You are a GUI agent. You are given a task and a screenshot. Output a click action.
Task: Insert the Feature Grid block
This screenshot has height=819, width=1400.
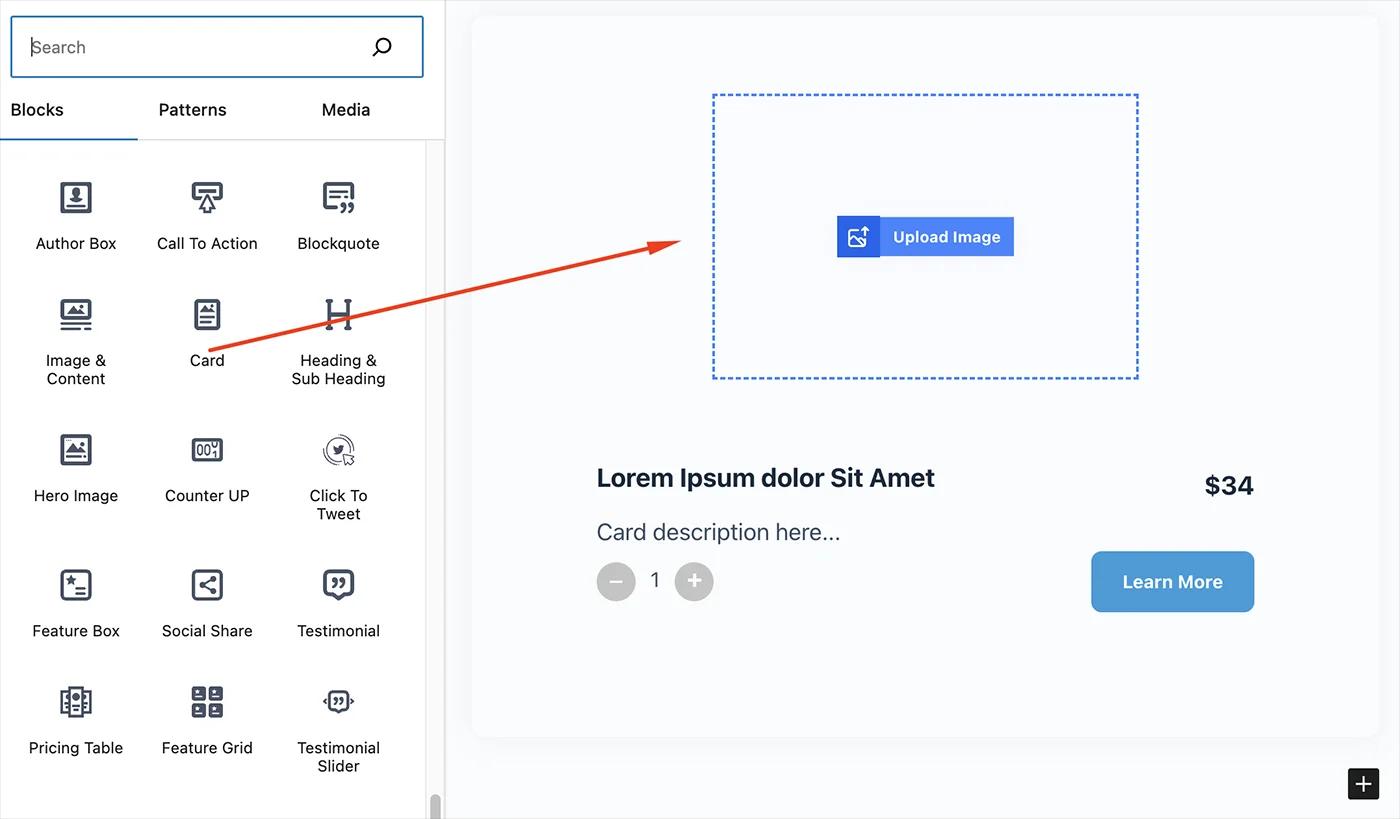click(x=207, y=717)
